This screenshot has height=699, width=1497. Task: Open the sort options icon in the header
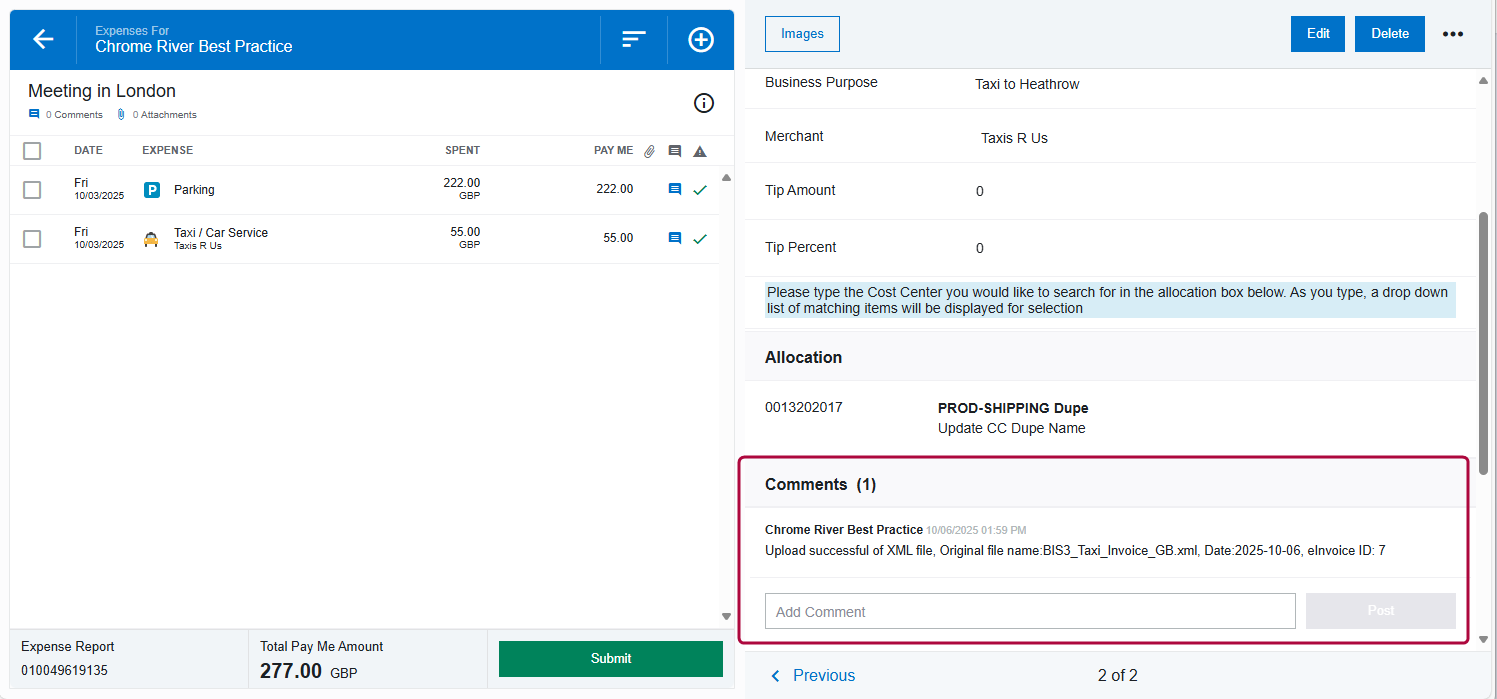point(633,39)
